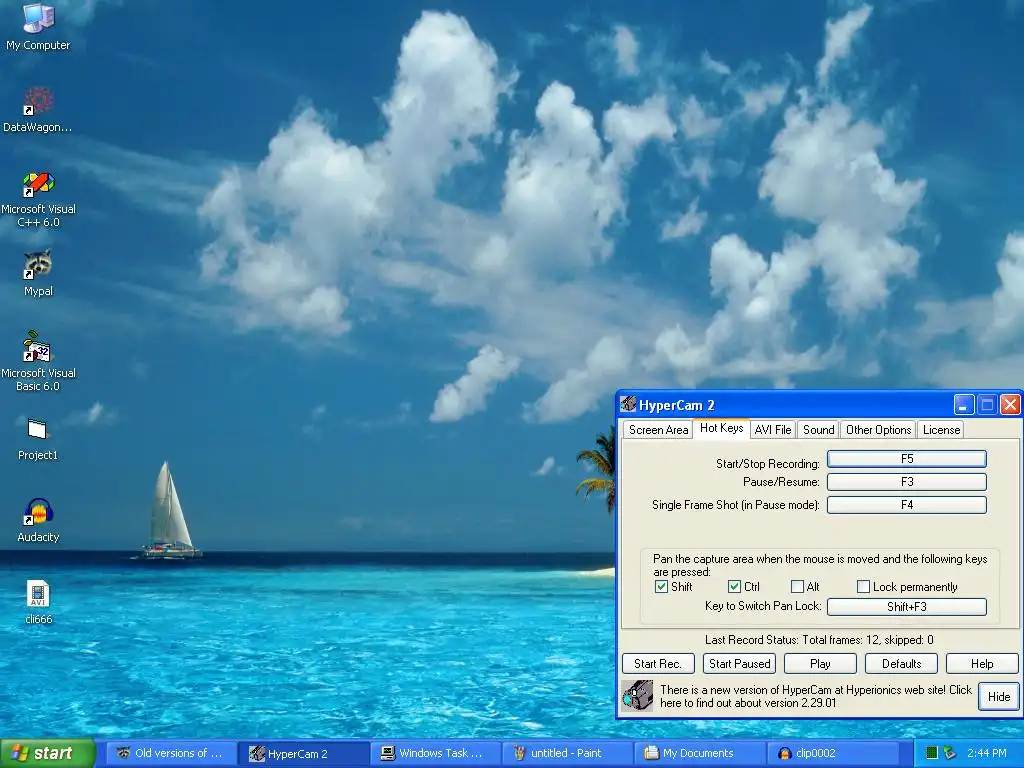The height and width of the screenshot is (768, 1024).
Task: Open the AVI File tab
Action: point(773,430)
